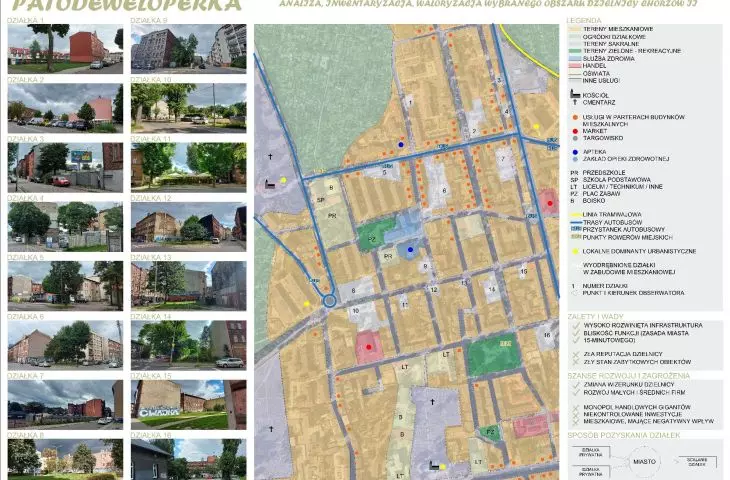Click the yellow Lokalne Dominanty dot in legend
Viewport: 730px width, 480px height.
(575, 251)
